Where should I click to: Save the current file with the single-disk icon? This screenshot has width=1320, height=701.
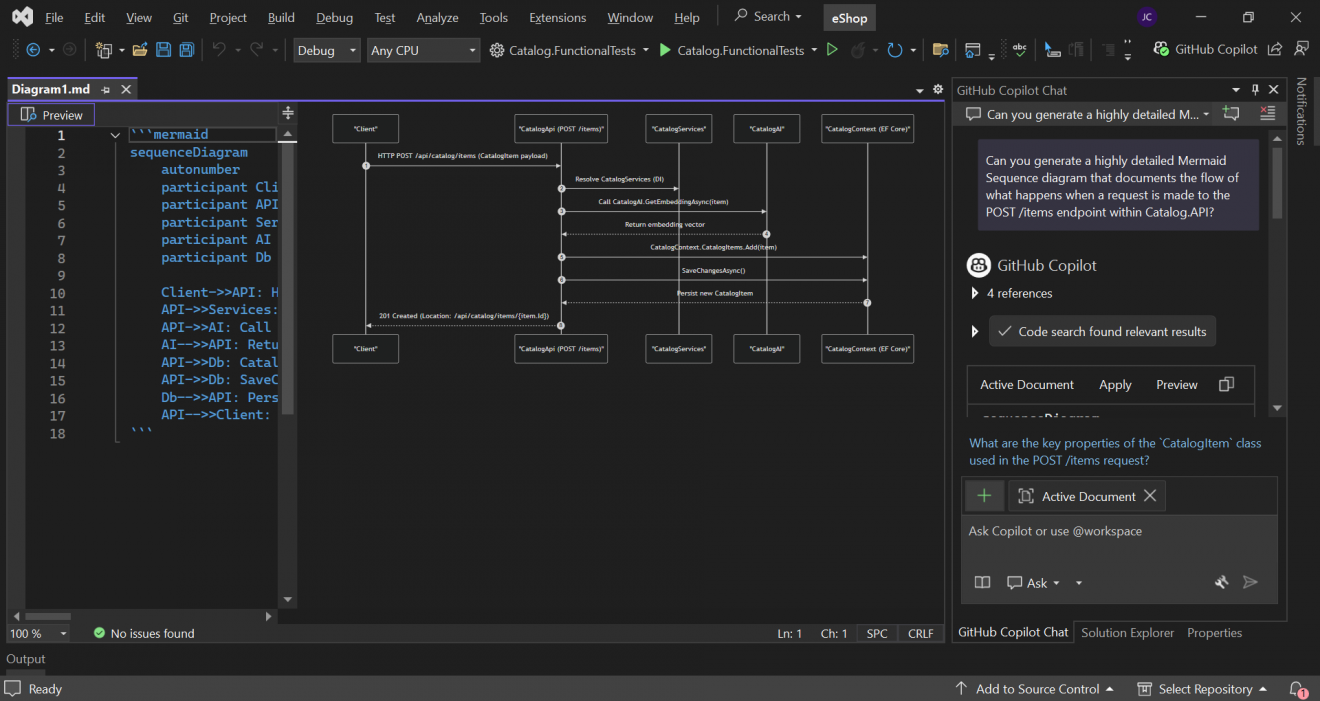(163, 50)
